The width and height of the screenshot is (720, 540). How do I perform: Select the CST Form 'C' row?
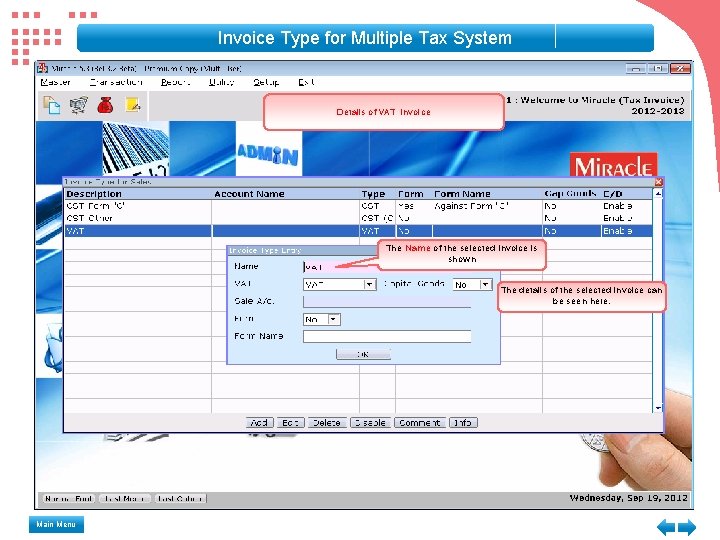(358, 206)
